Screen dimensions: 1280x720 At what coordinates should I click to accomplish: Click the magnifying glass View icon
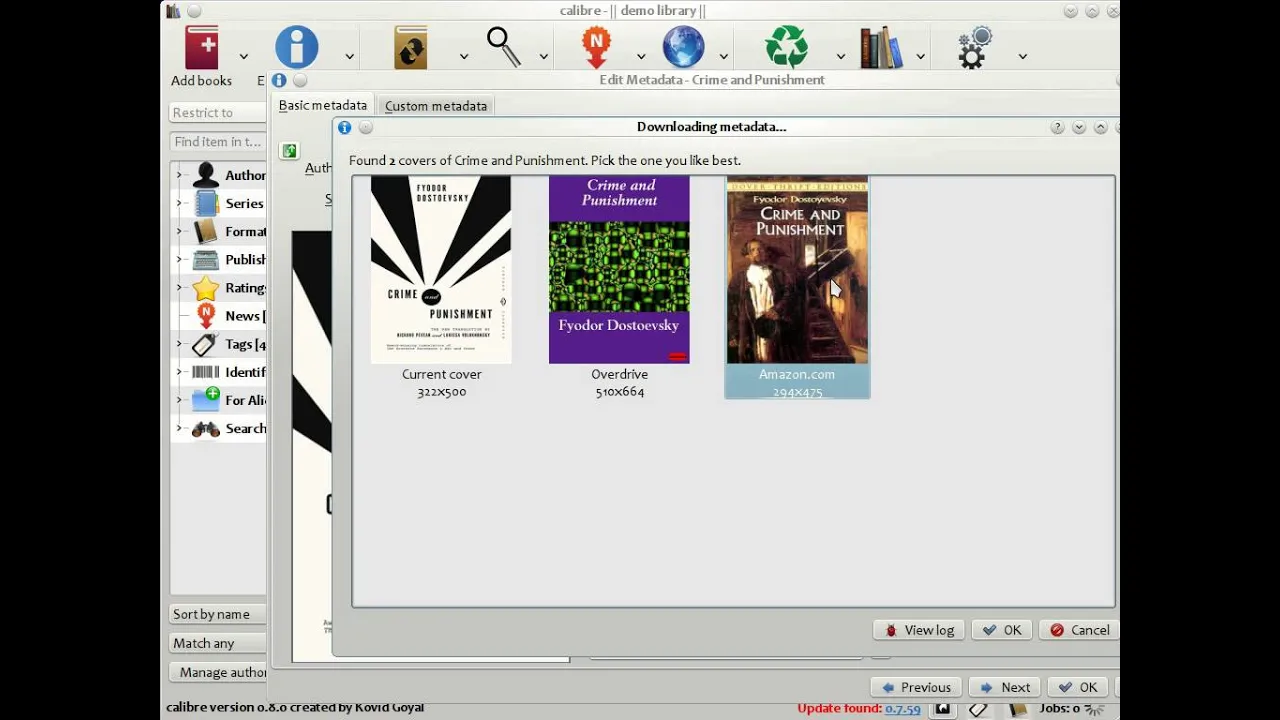point(503,47)
